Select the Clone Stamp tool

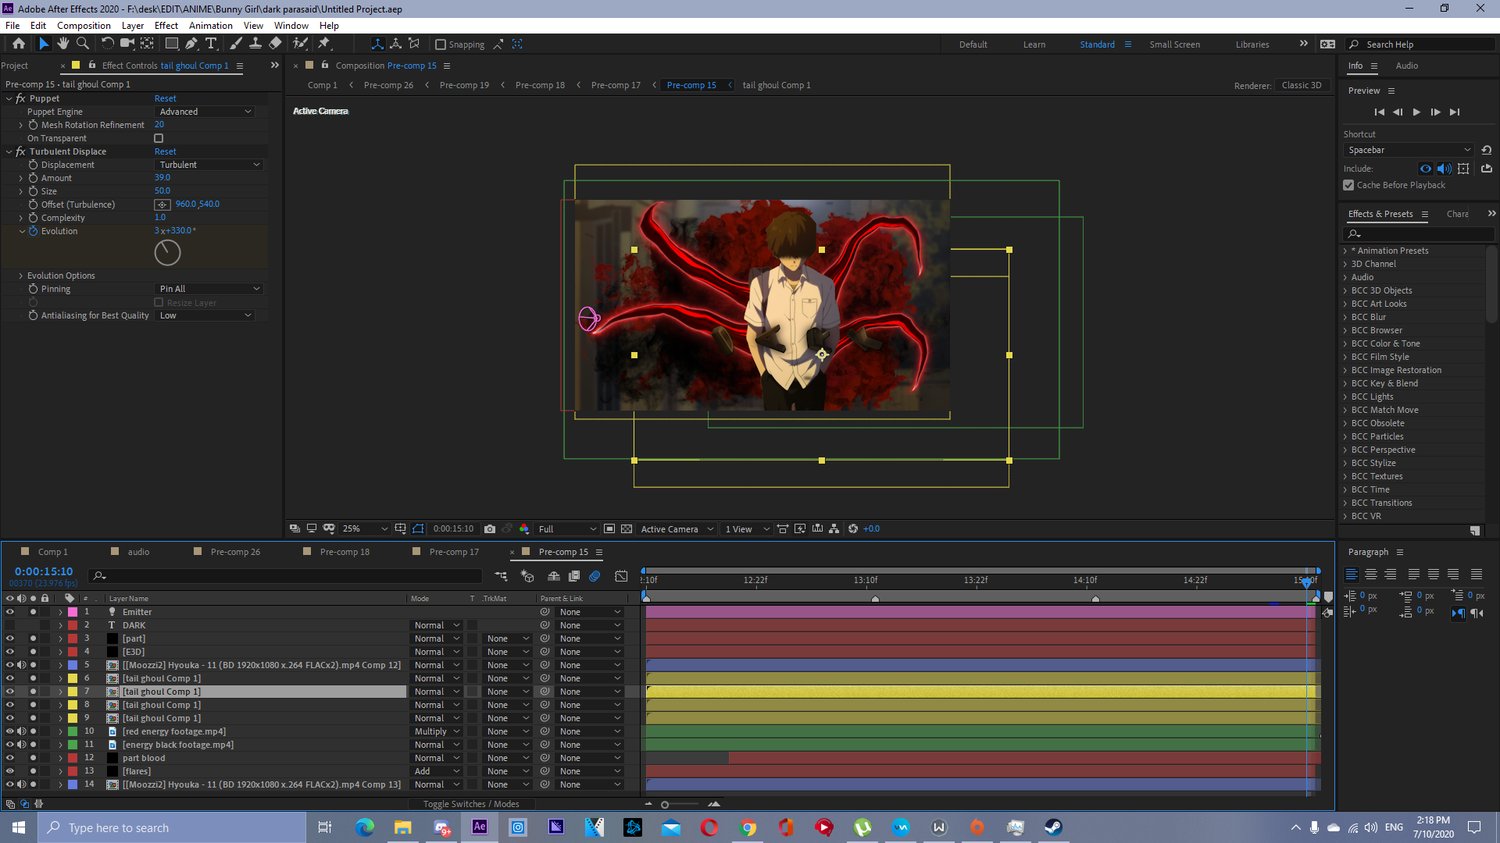pos(255,44)
